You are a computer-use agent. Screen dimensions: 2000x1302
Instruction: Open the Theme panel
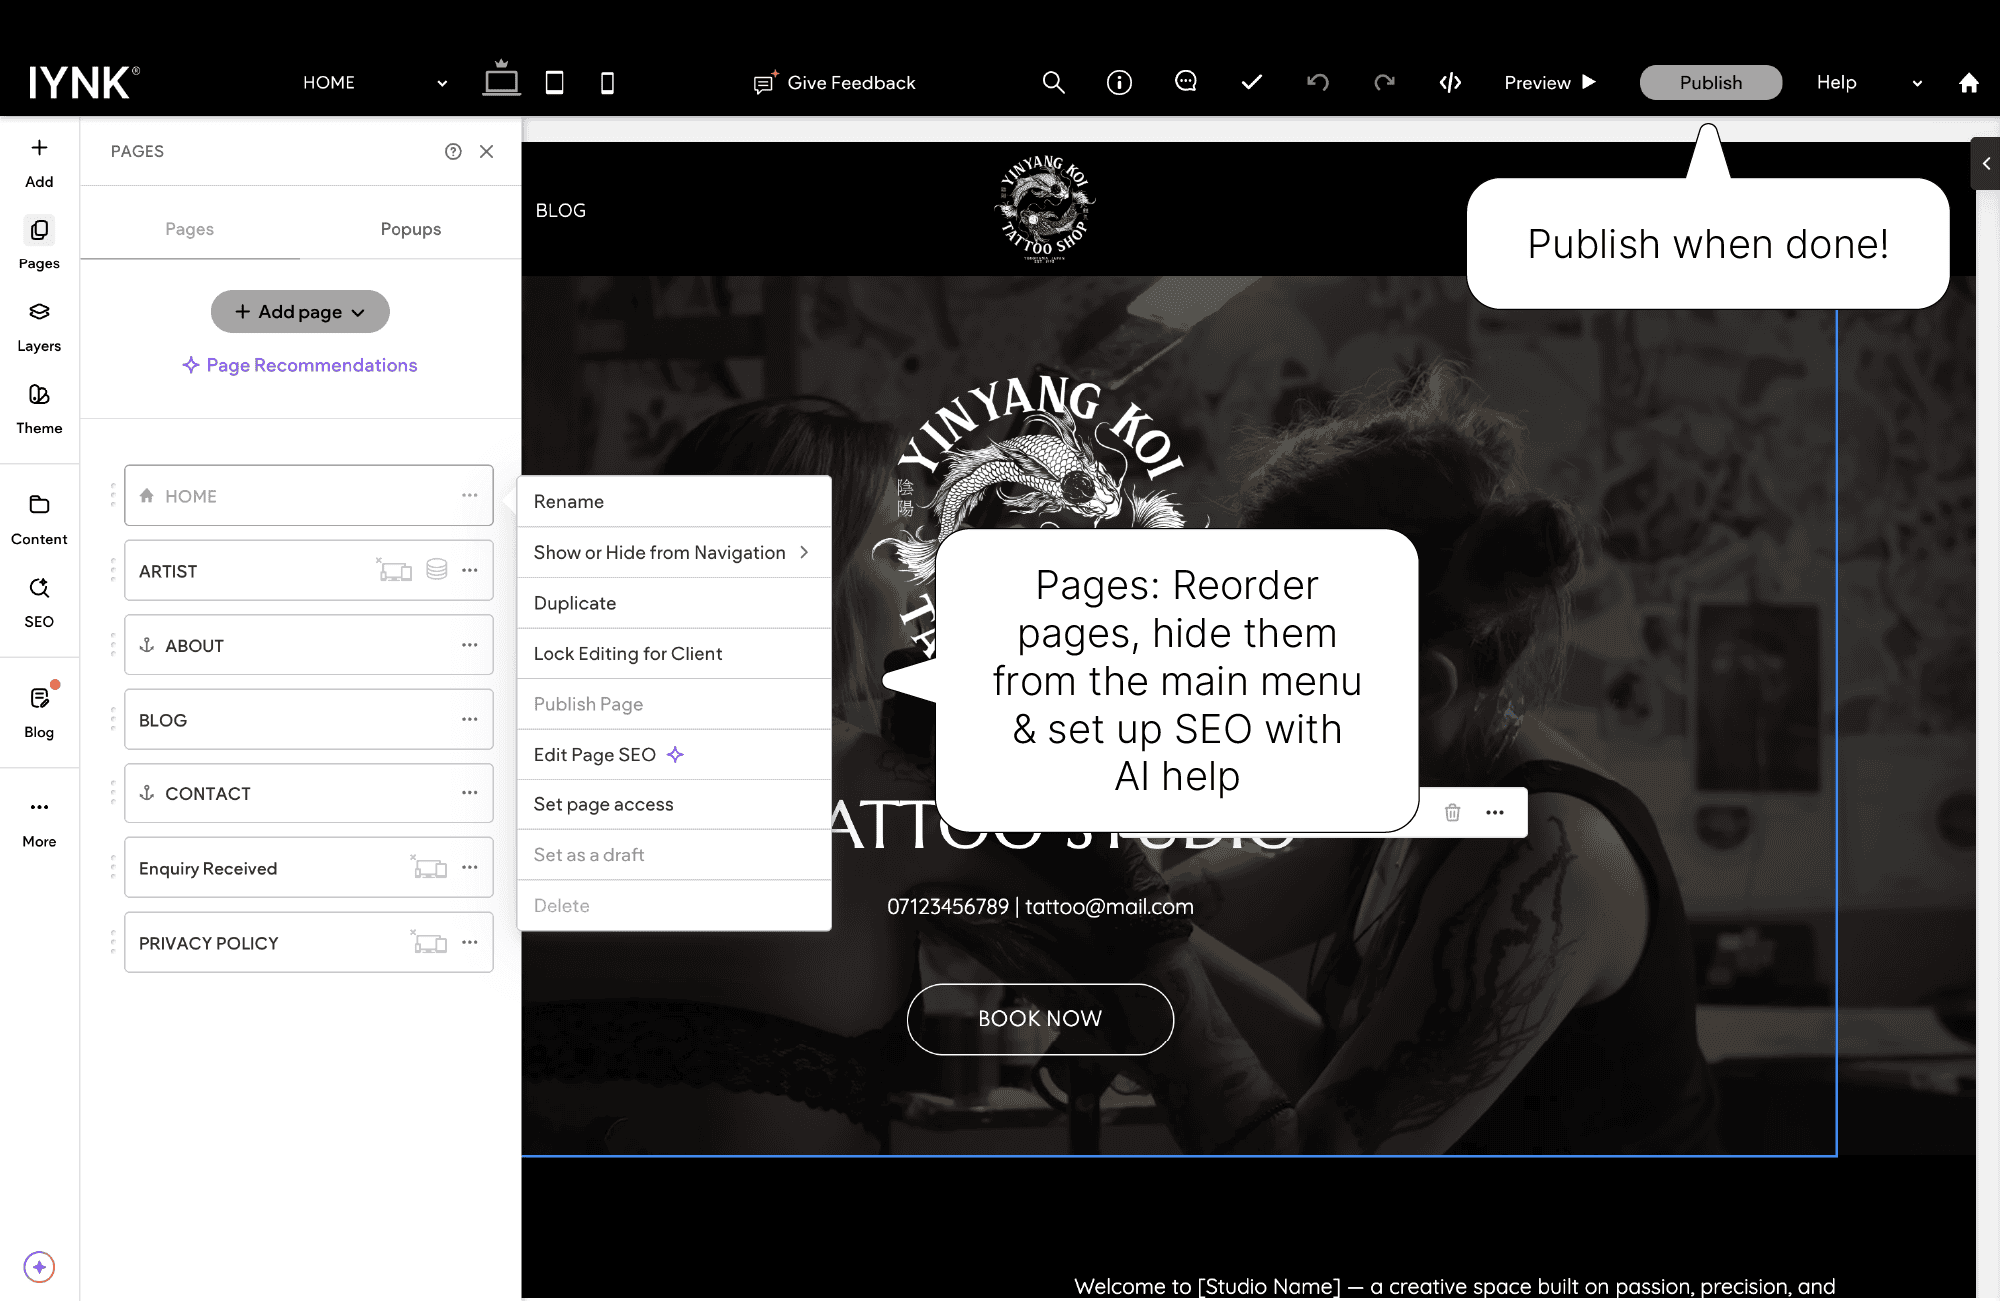[x=39, y=408]
